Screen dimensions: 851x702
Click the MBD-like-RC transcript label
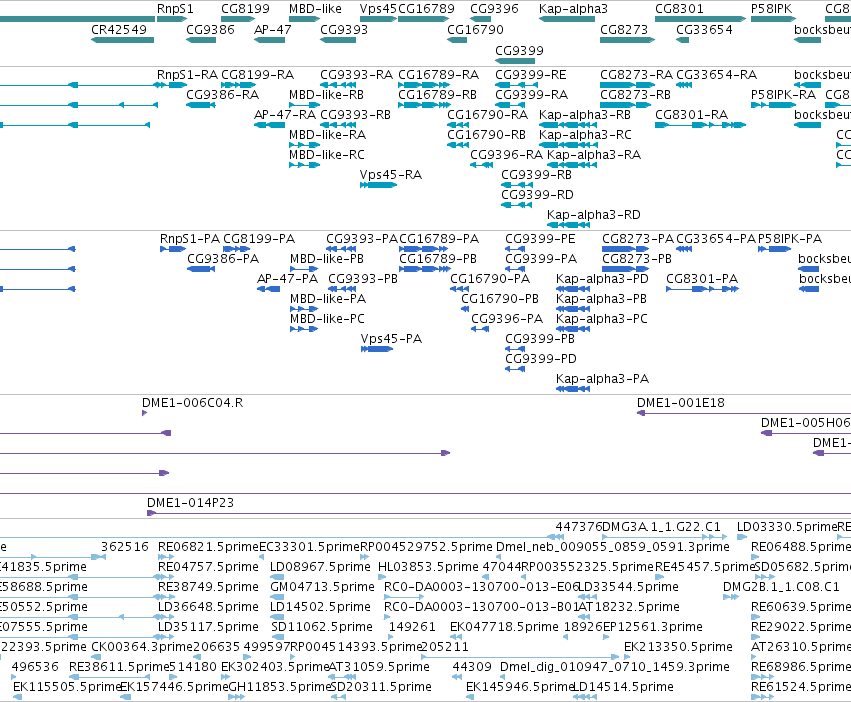click(327, 155)
